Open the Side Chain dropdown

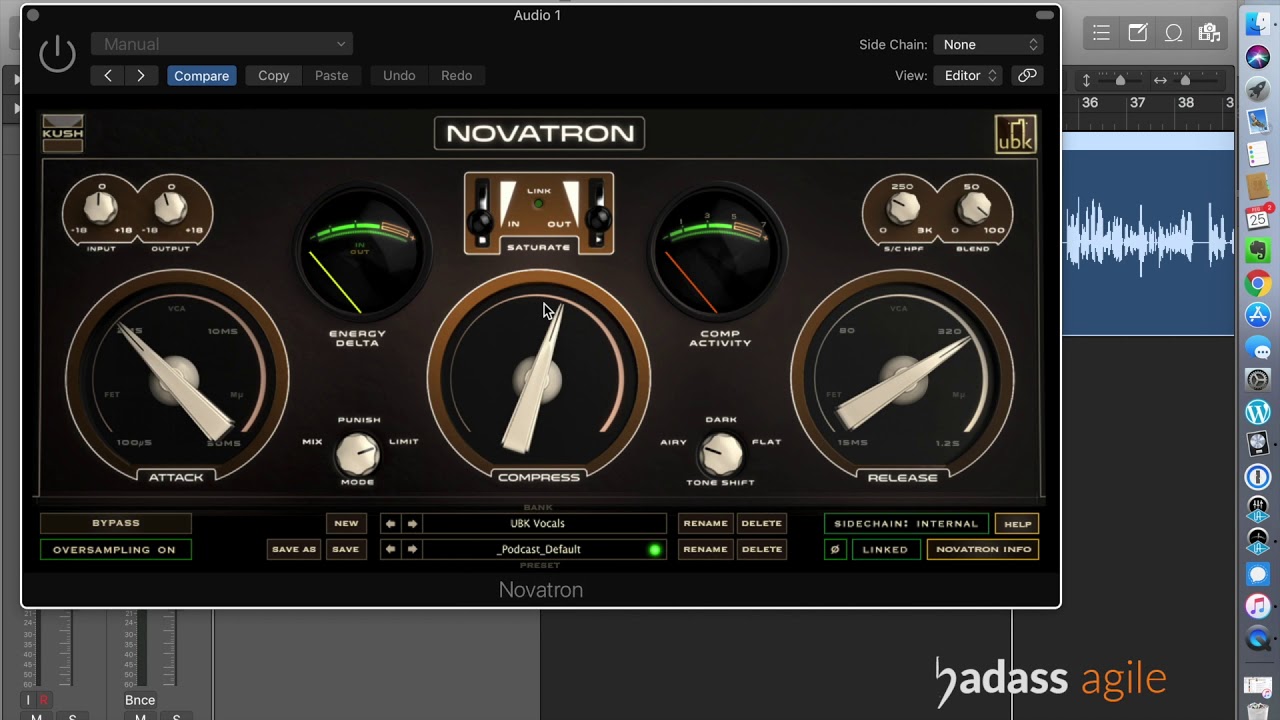(x=988, y=44)
